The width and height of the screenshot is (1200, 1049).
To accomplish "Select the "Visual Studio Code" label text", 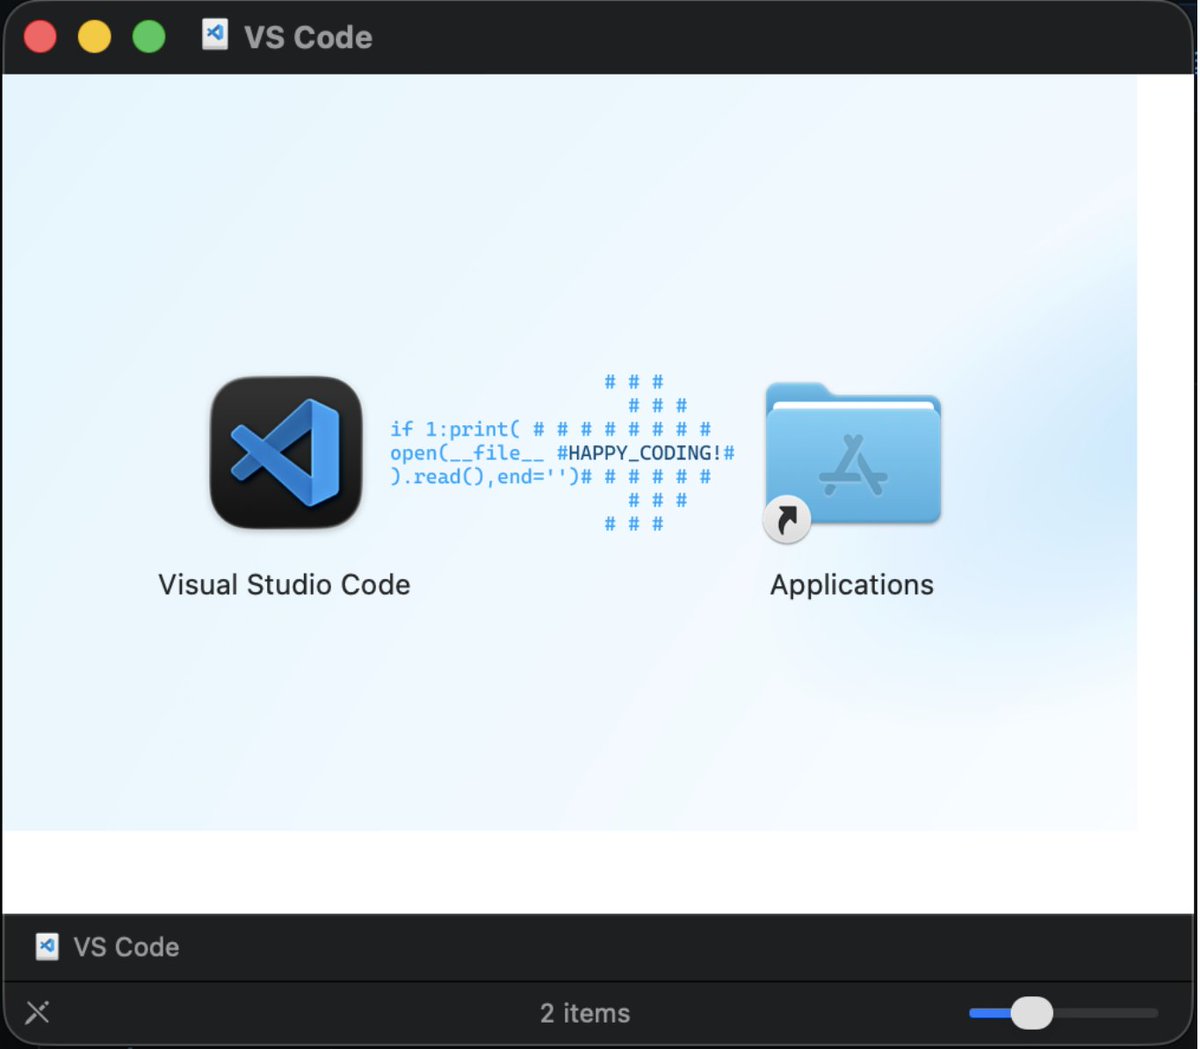I will click(x=284, y=585).
